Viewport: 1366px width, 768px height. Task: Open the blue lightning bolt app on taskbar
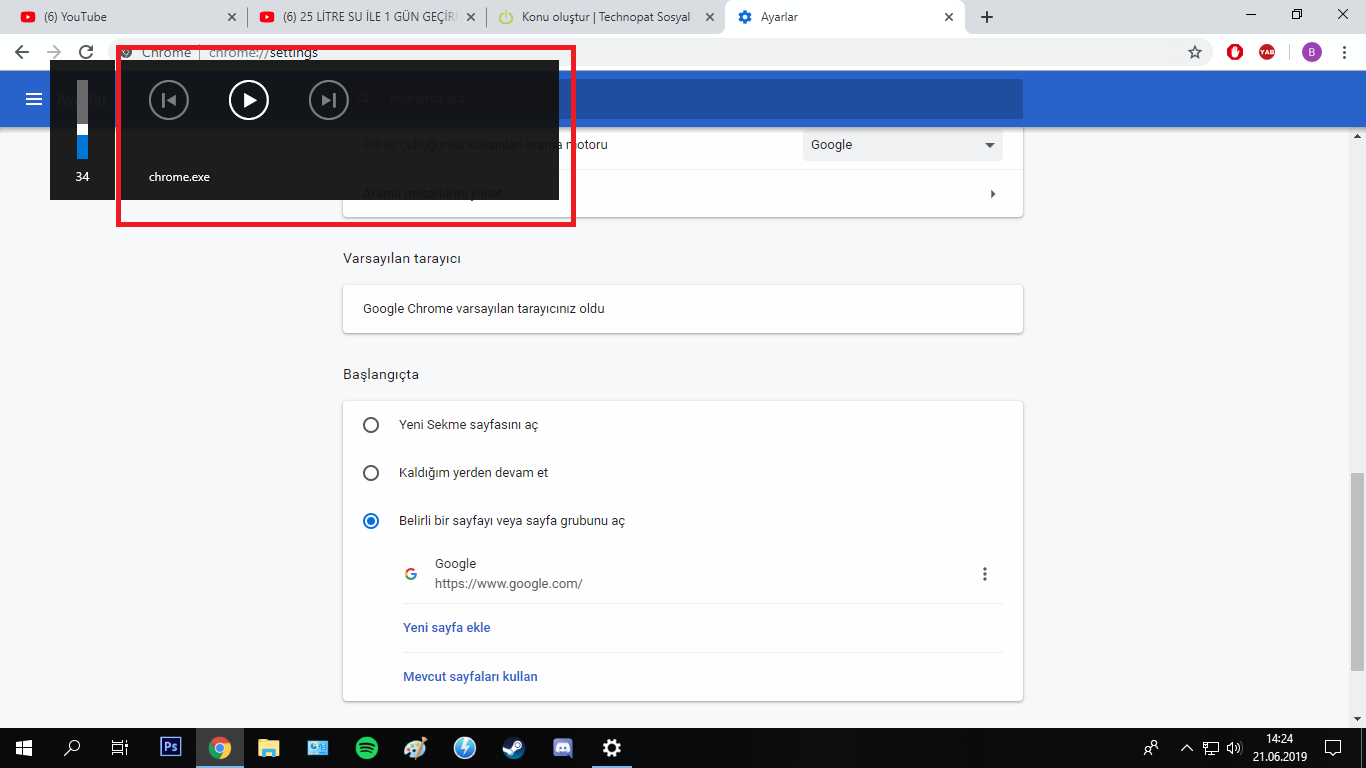click(465, 748)
